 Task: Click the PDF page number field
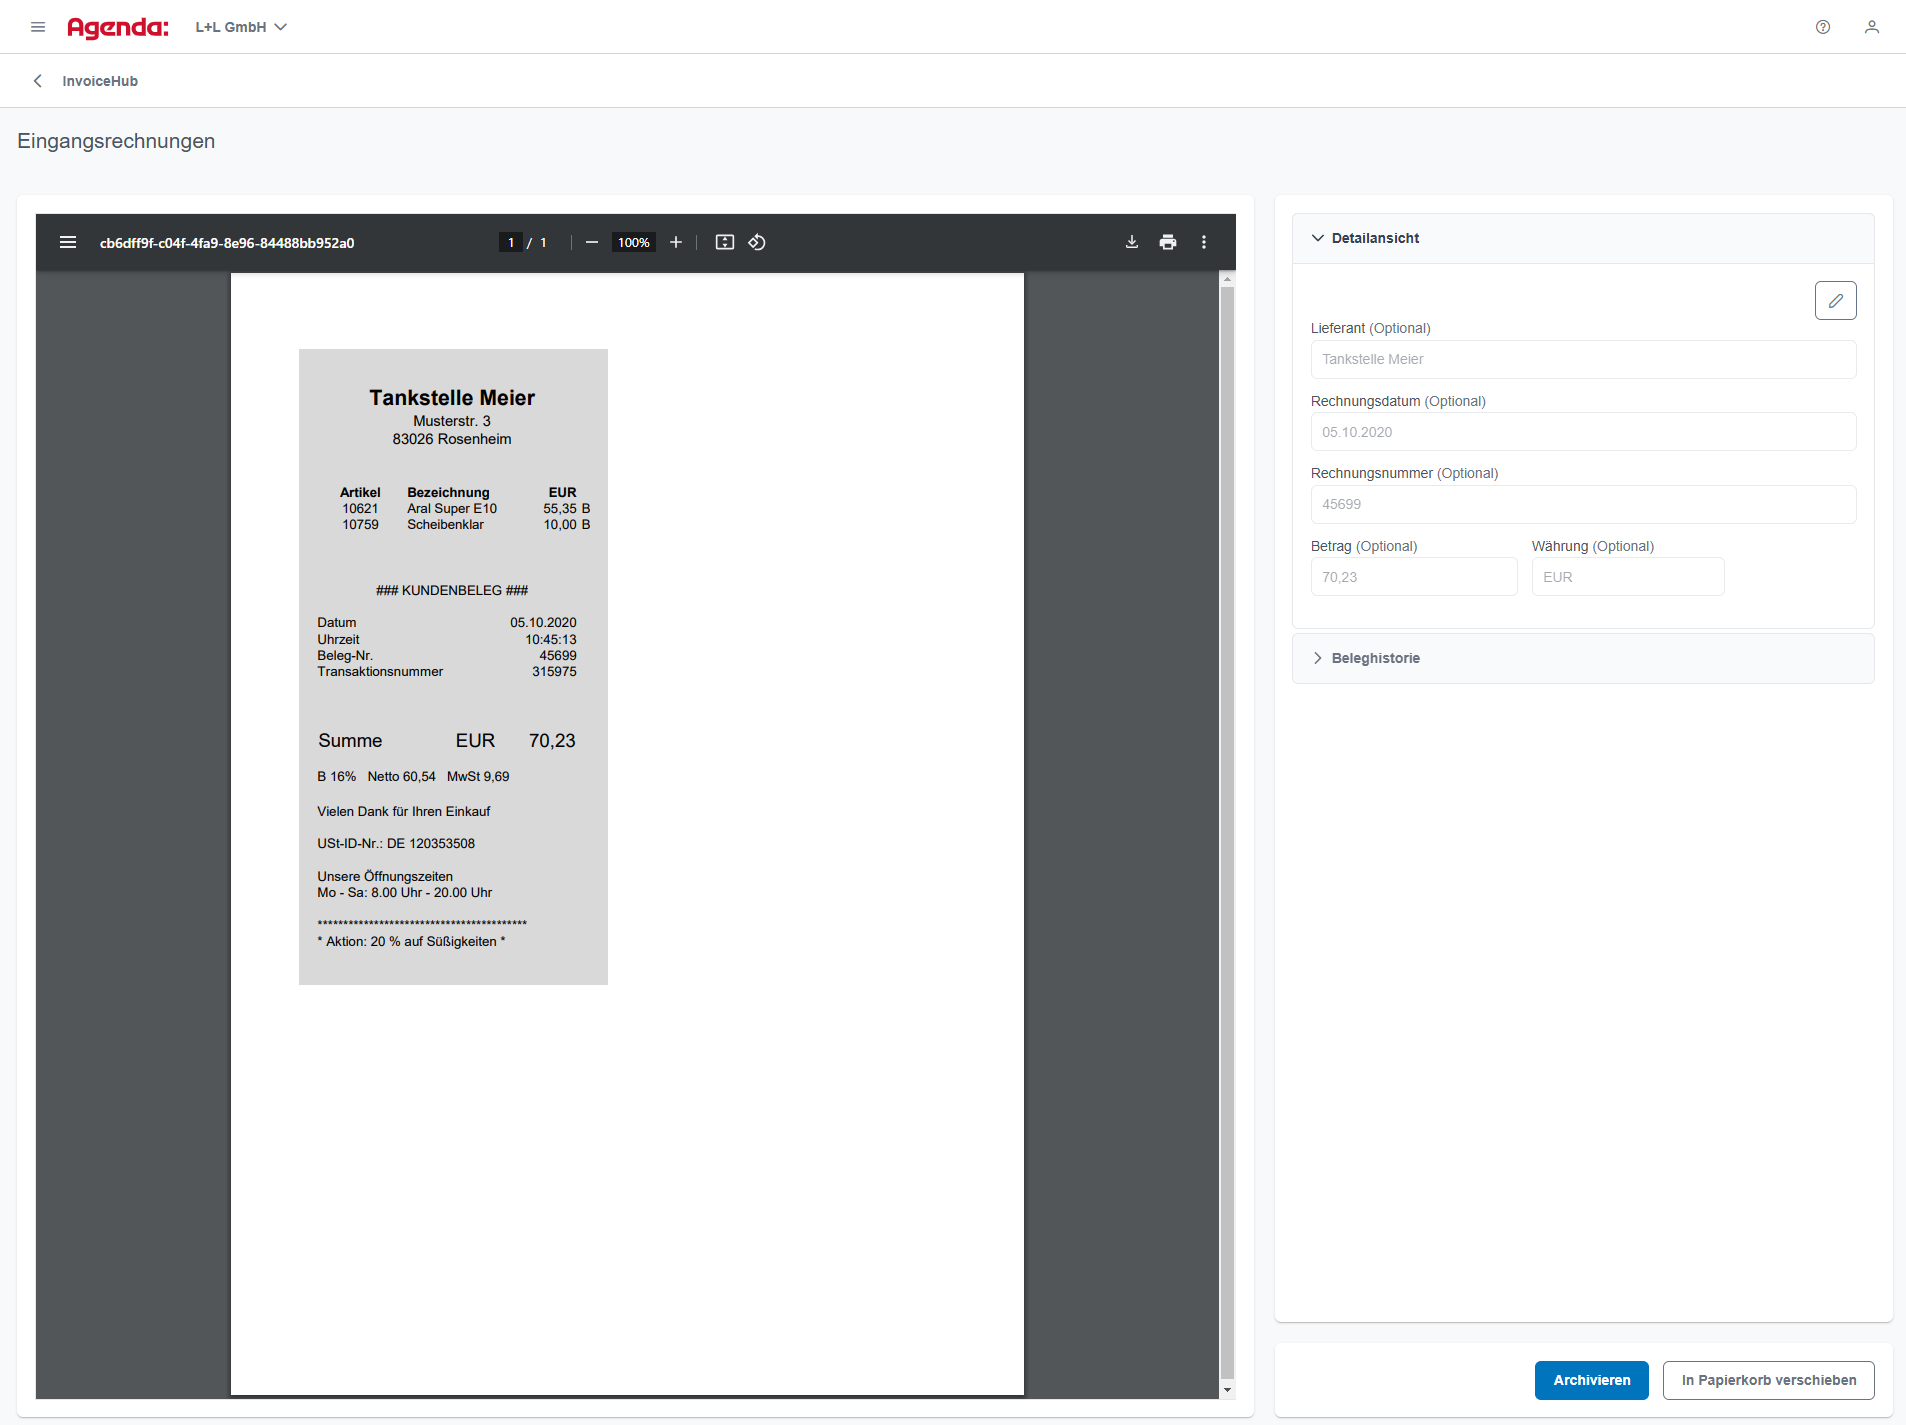[511, 242]
